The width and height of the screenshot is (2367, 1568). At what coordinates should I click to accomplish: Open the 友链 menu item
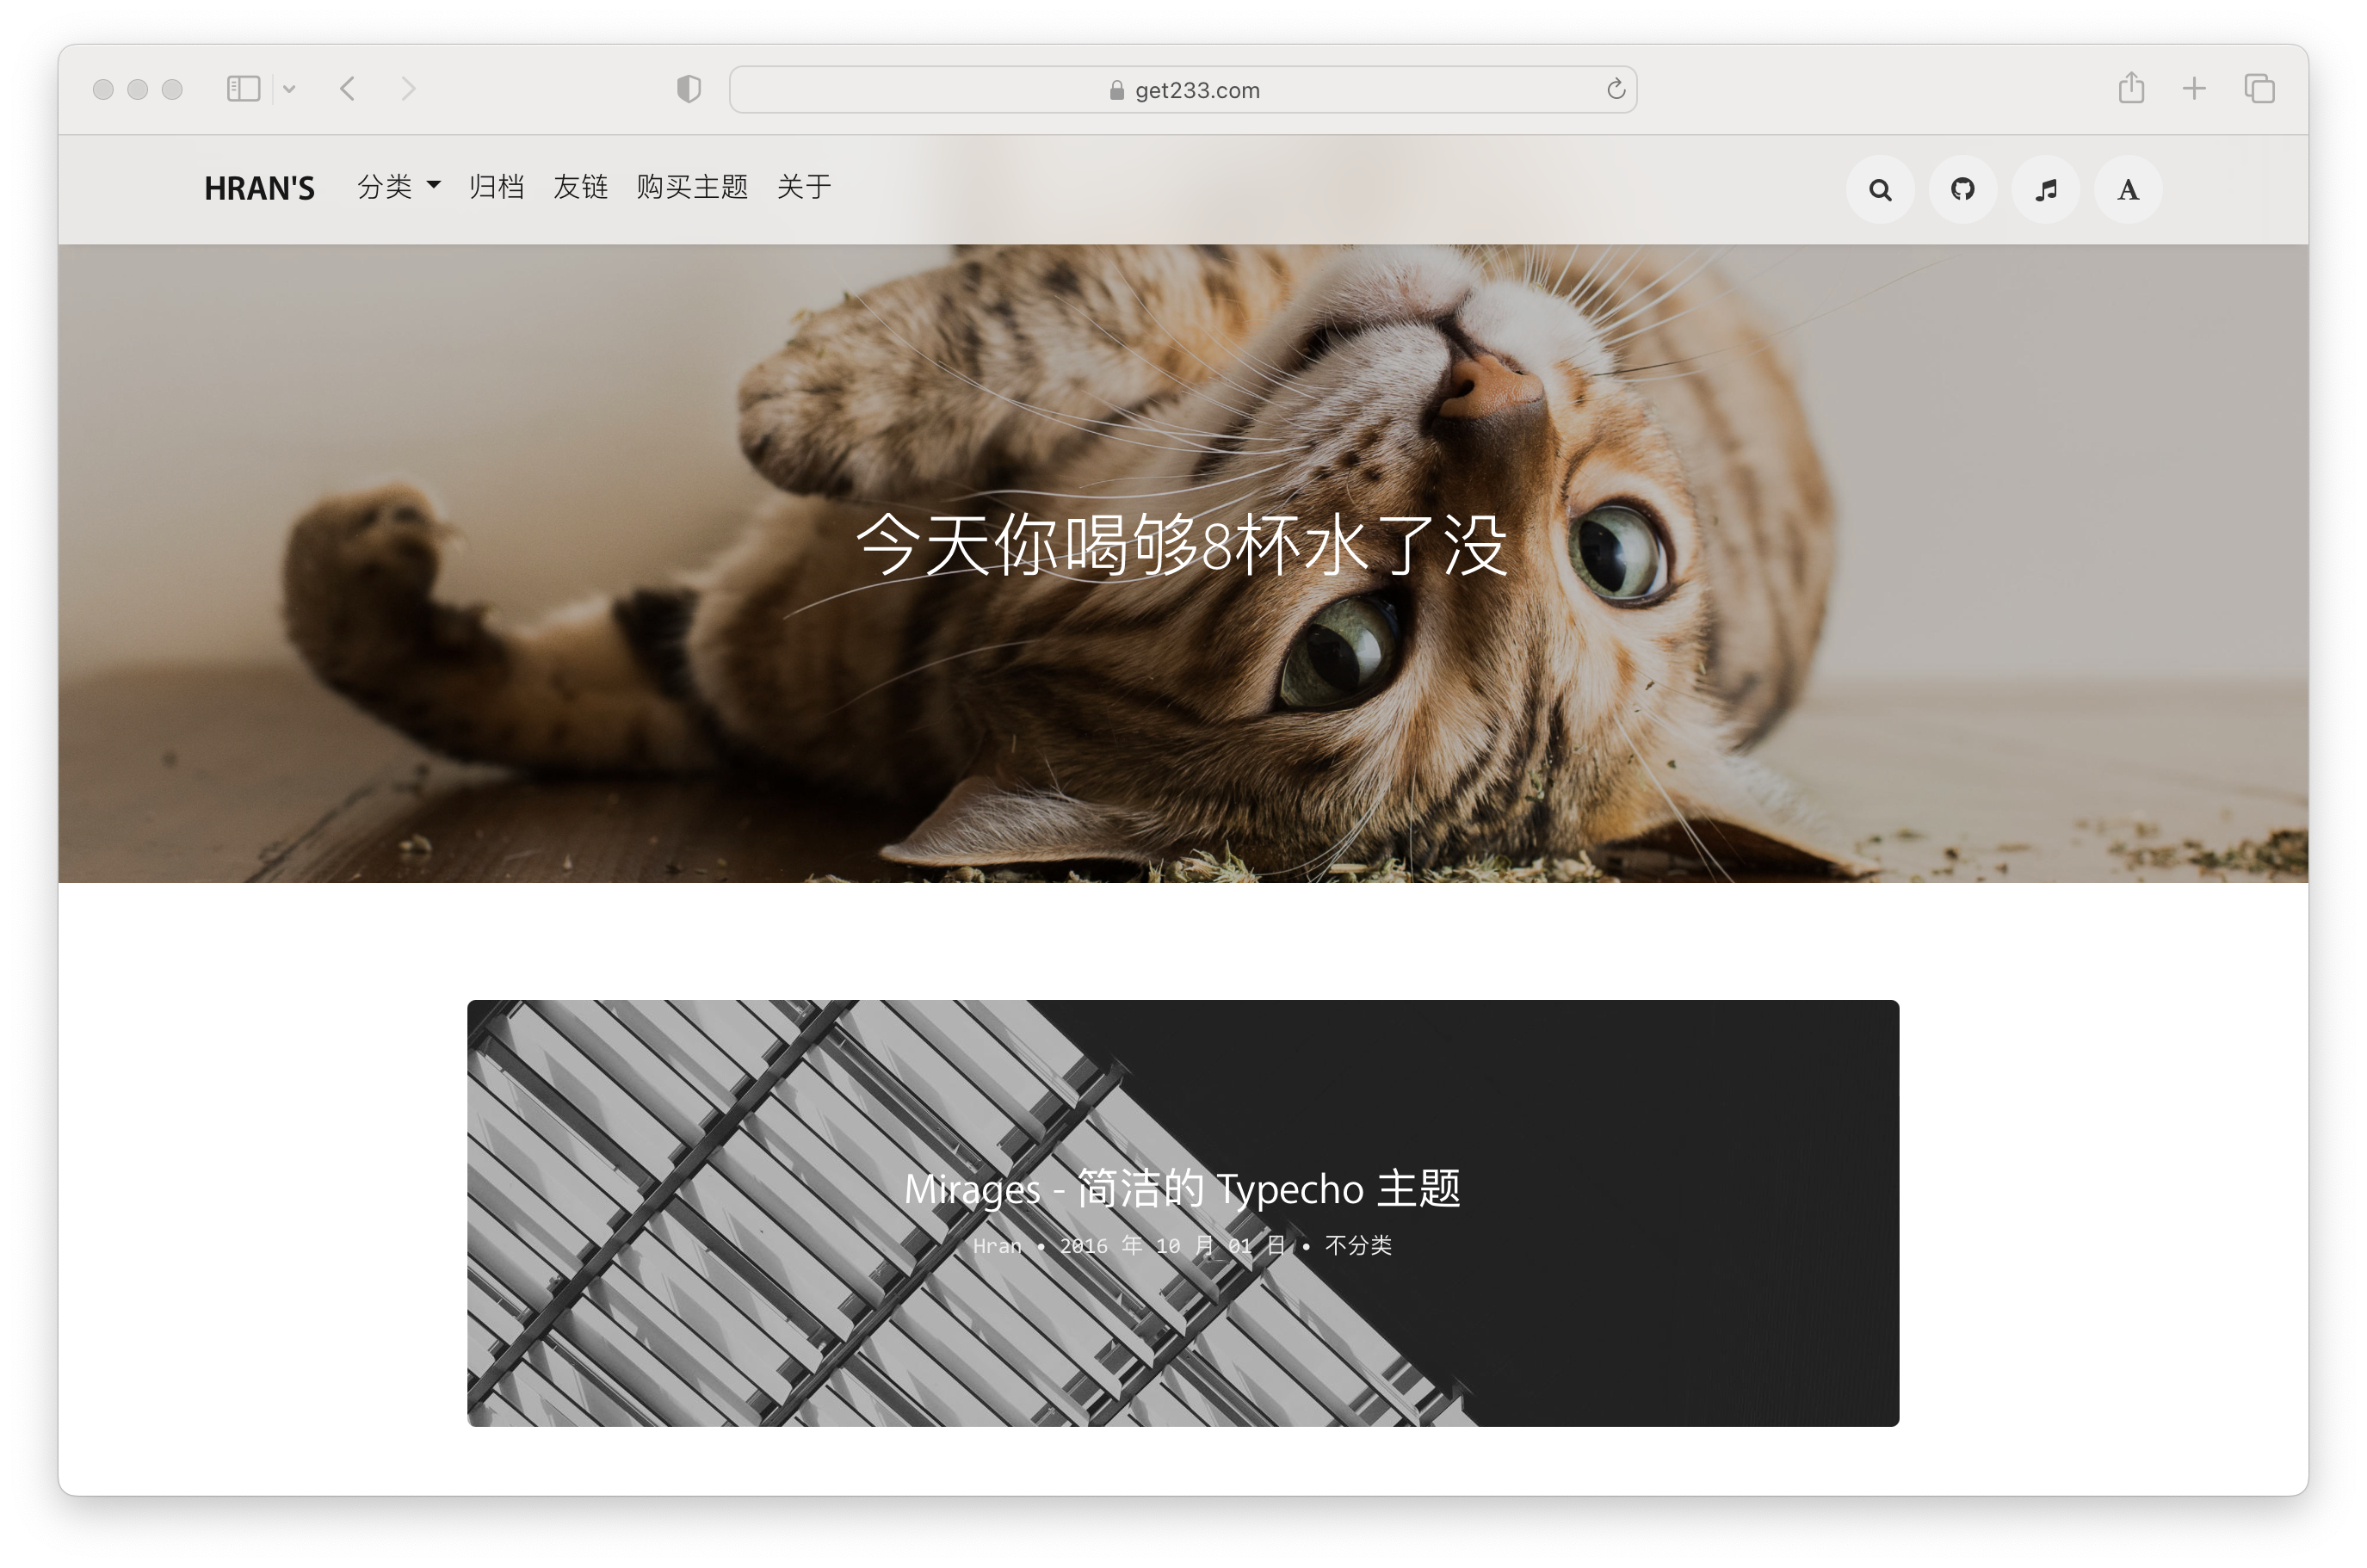point(580,186)
